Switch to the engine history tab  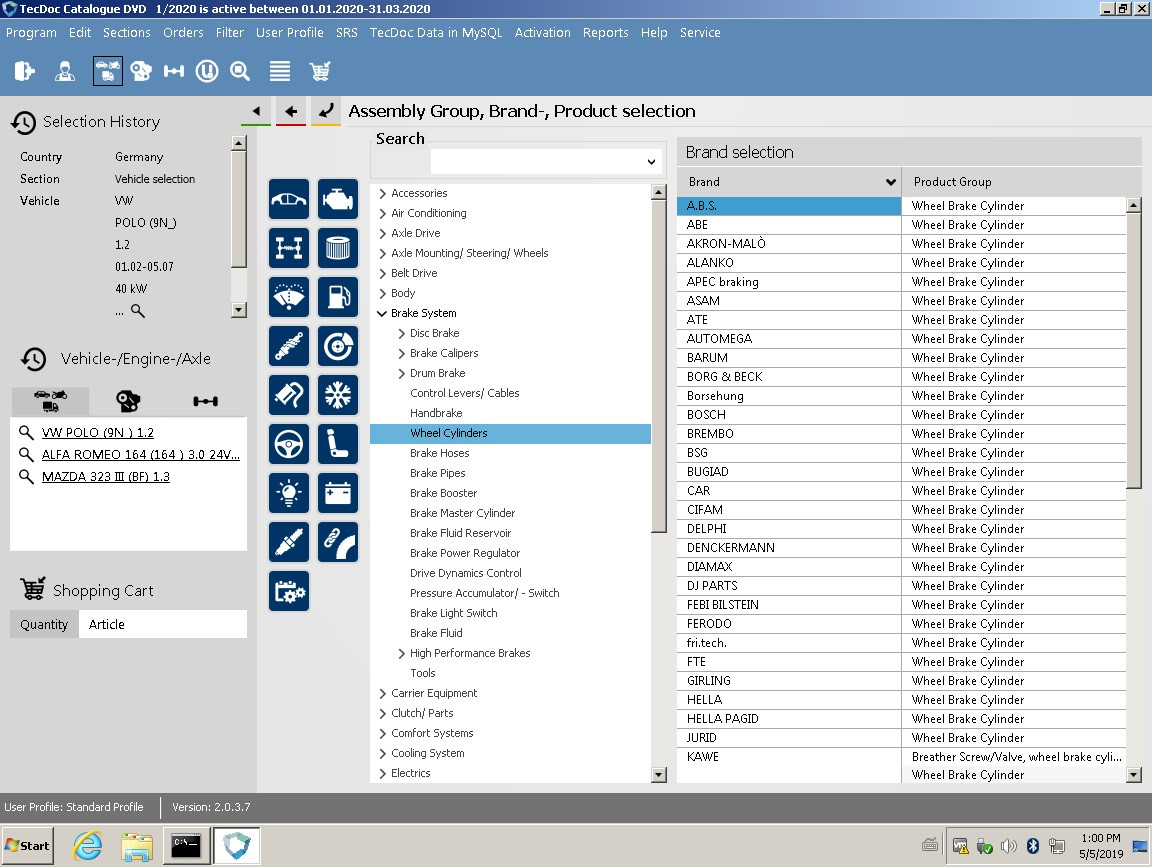[128, 401]
